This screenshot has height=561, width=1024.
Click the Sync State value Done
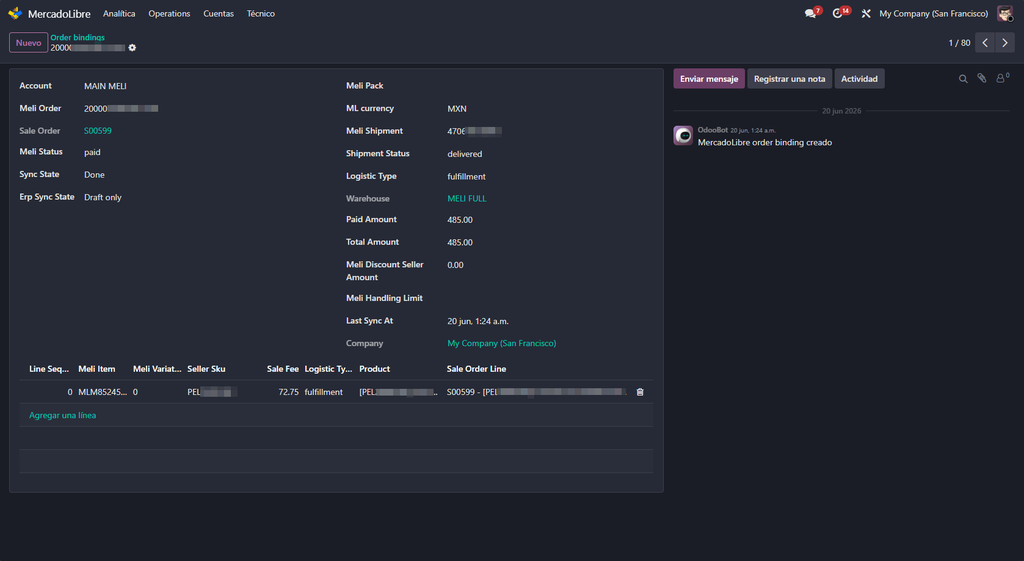tap(94, 175)
